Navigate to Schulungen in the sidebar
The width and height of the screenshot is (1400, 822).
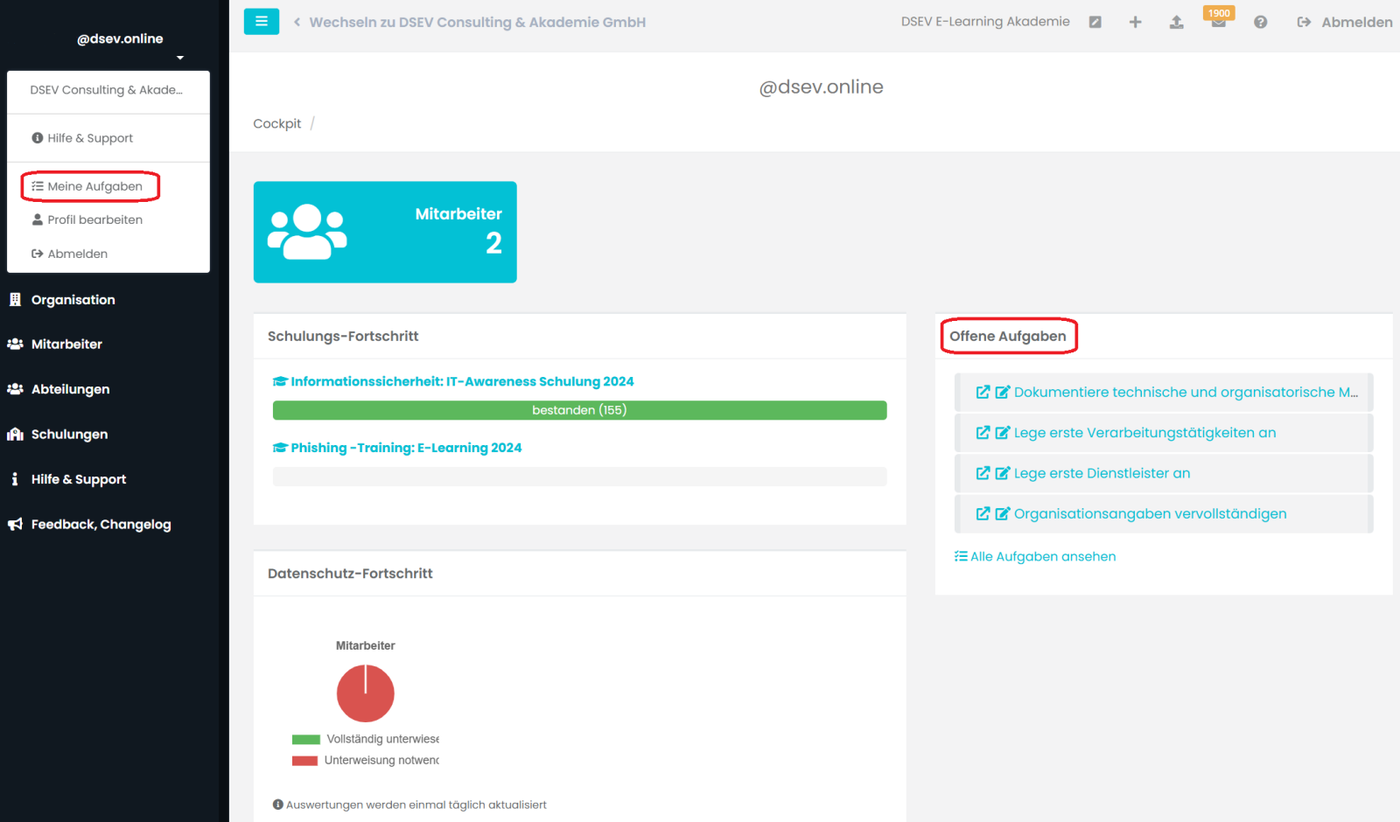point(58,434)
